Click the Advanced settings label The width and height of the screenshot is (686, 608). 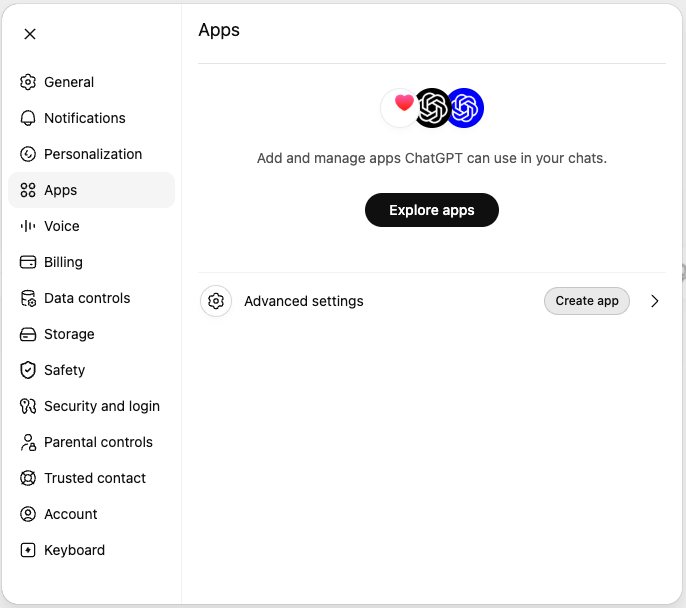[304, 301]
